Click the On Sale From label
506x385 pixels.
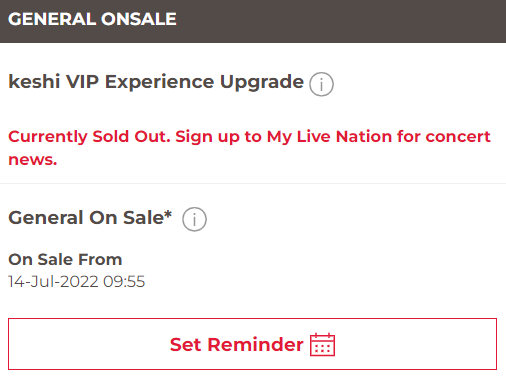coord(65,259)
